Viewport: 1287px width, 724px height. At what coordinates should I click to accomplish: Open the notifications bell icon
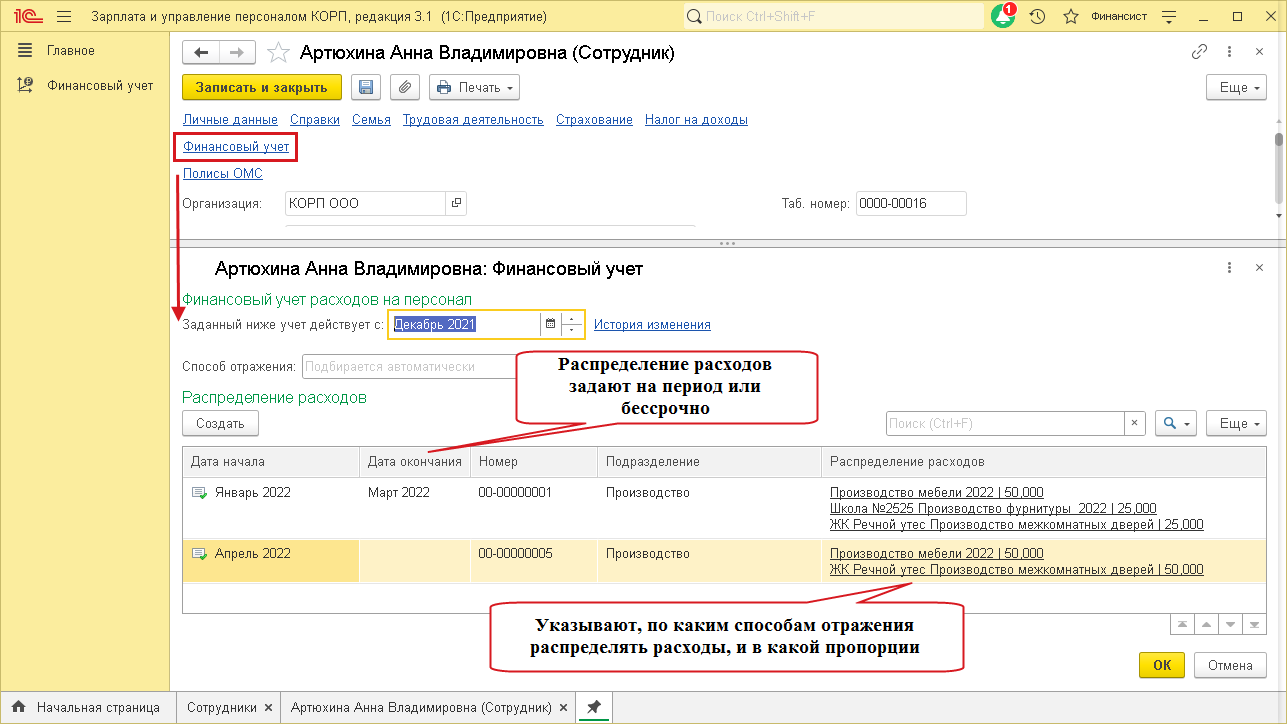1003,17
